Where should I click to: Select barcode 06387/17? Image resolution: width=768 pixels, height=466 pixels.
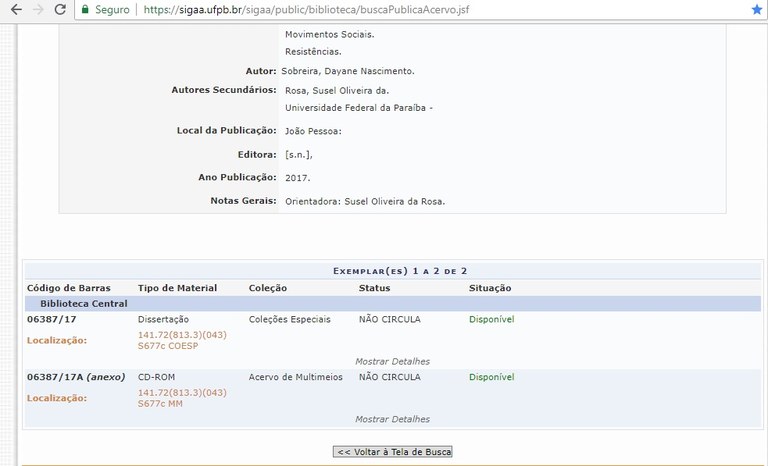(52, 319)
